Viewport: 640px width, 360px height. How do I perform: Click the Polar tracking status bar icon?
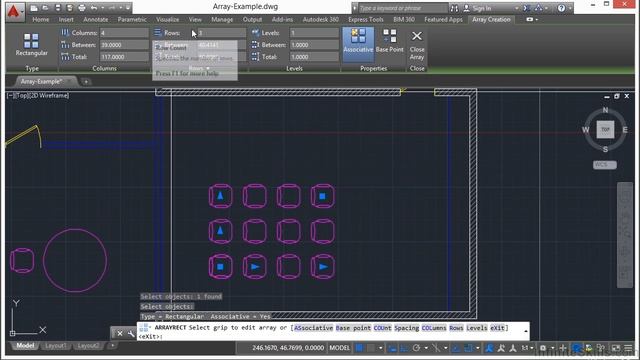(x=416, y=348)
